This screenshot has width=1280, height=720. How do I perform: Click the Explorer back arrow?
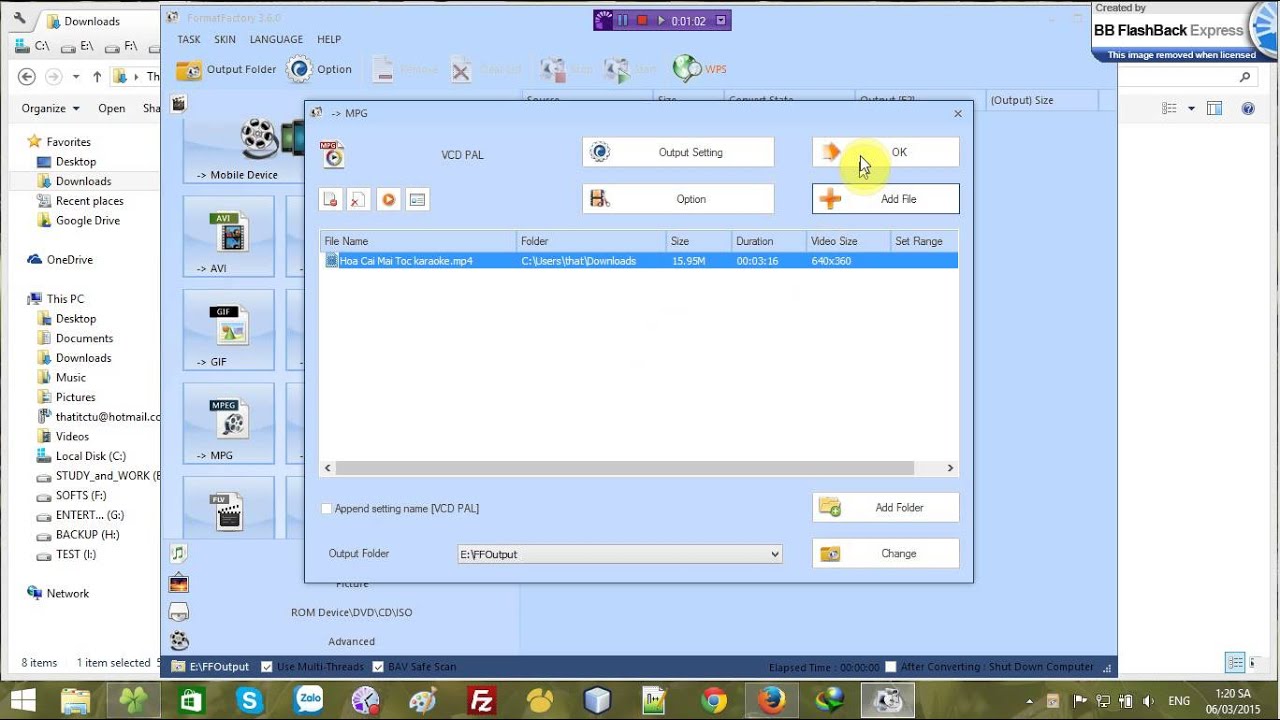pyautogui.click(x=27, y=76)
